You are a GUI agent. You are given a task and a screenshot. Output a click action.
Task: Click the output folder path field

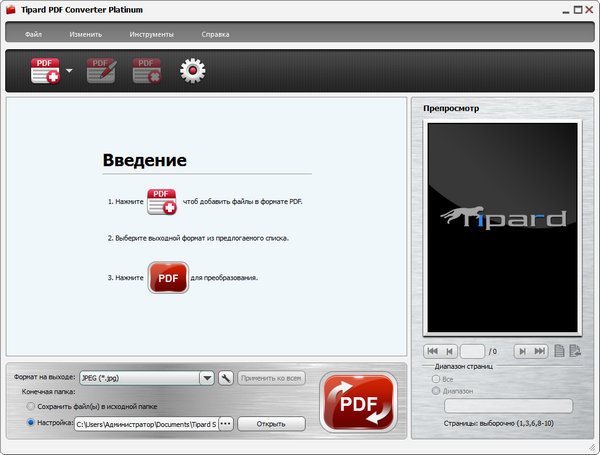point(146,424)
